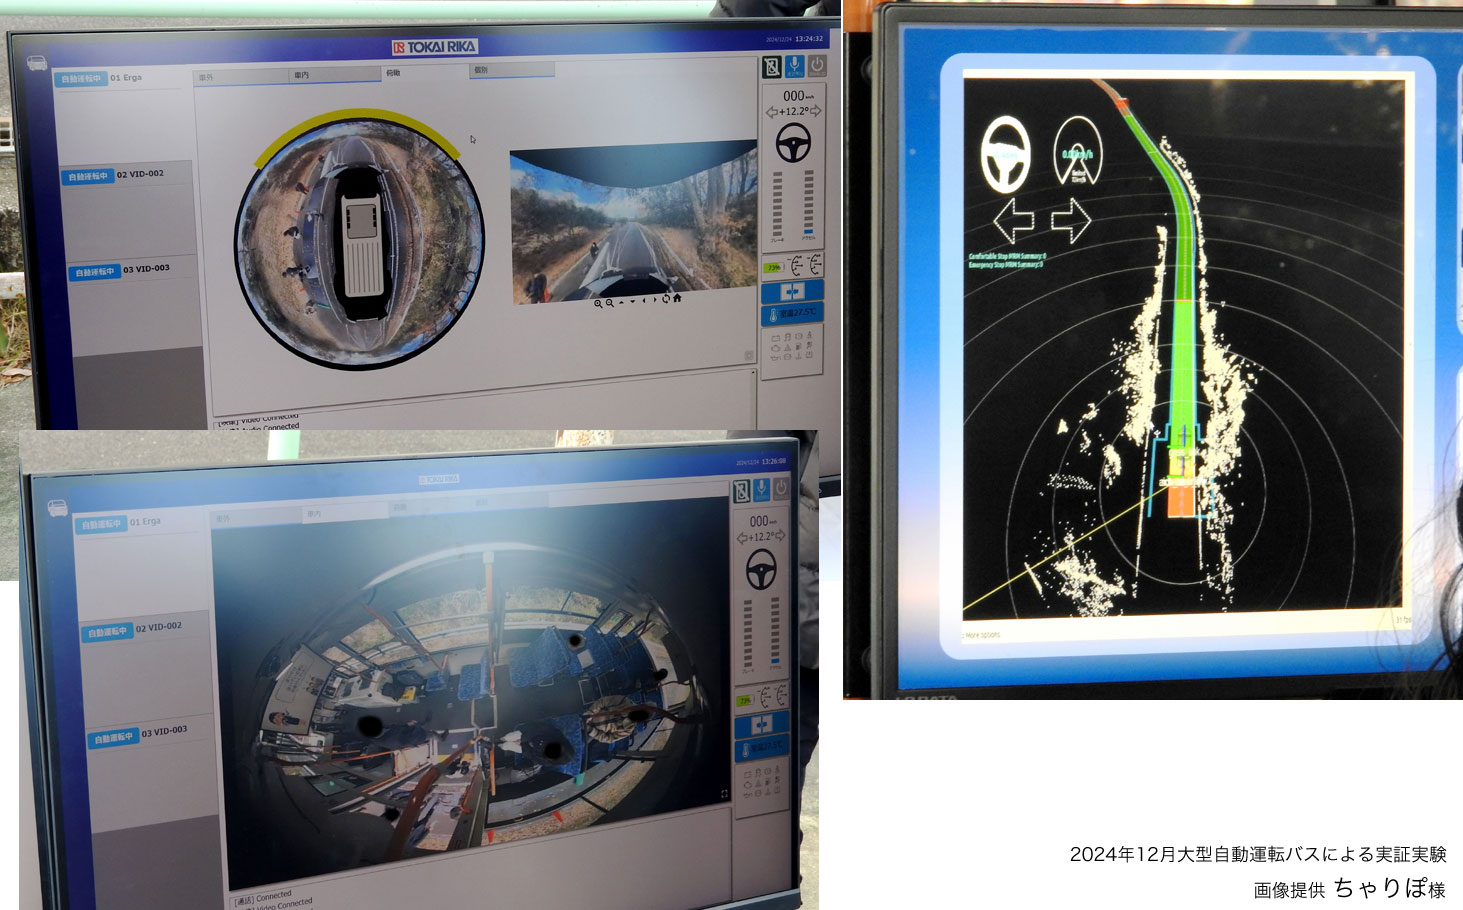Click the blue door control button on bird's-eye monitor
The height and width of the screenshot is (910, 1463).
tap(793, 291)
